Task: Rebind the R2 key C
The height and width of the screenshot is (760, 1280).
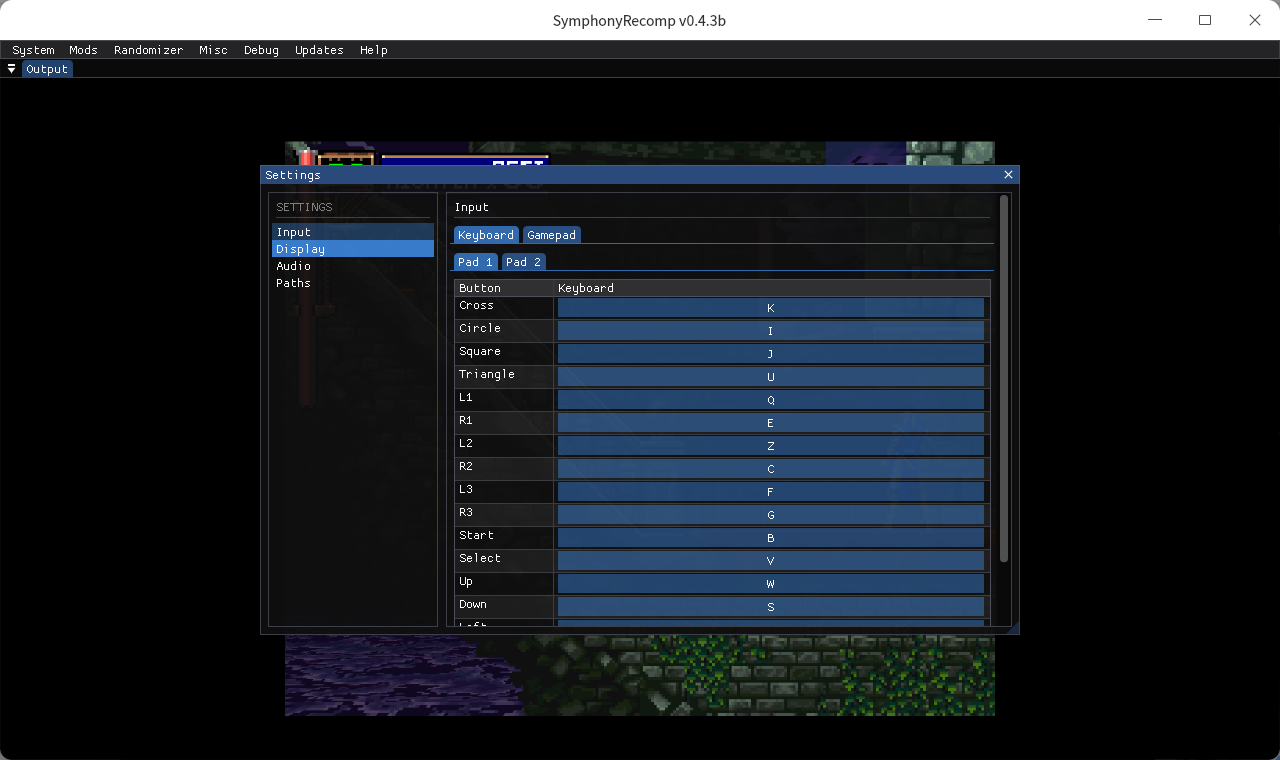Action: click(x=771, y=469)
